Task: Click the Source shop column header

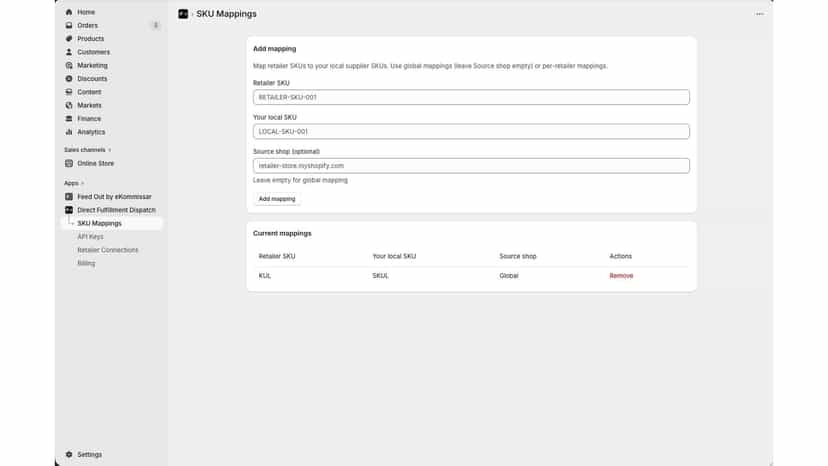Action: (x=518, y=256)
